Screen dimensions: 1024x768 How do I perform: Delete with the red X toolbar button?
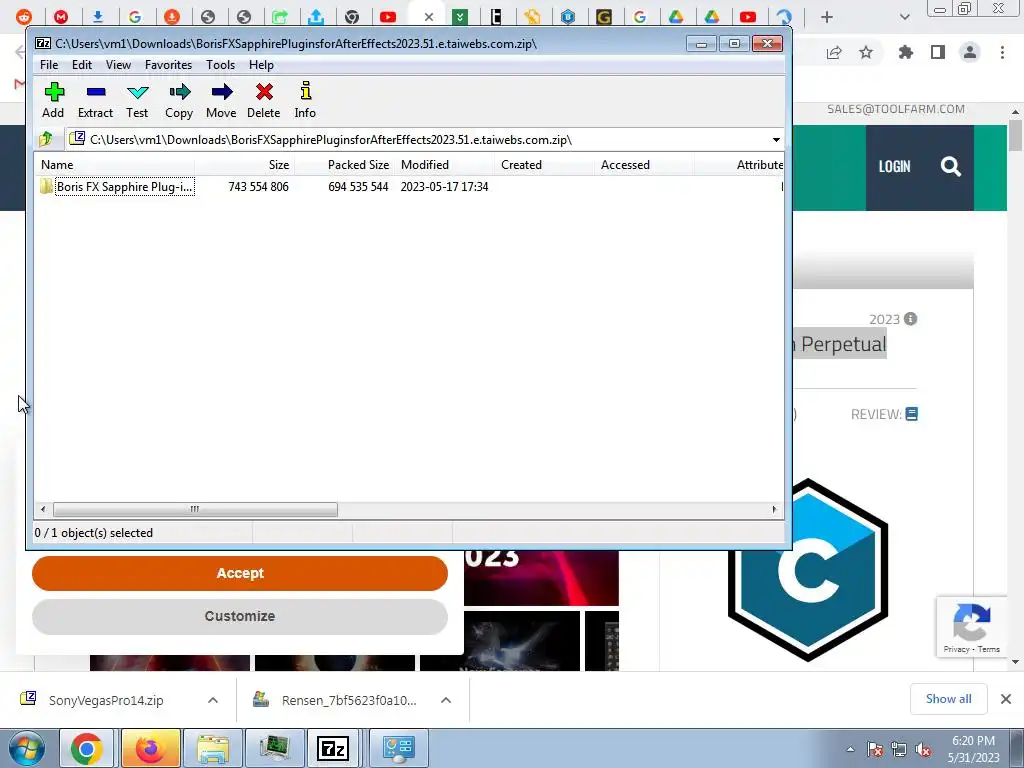pyautogui.click(x=264, y=100)
